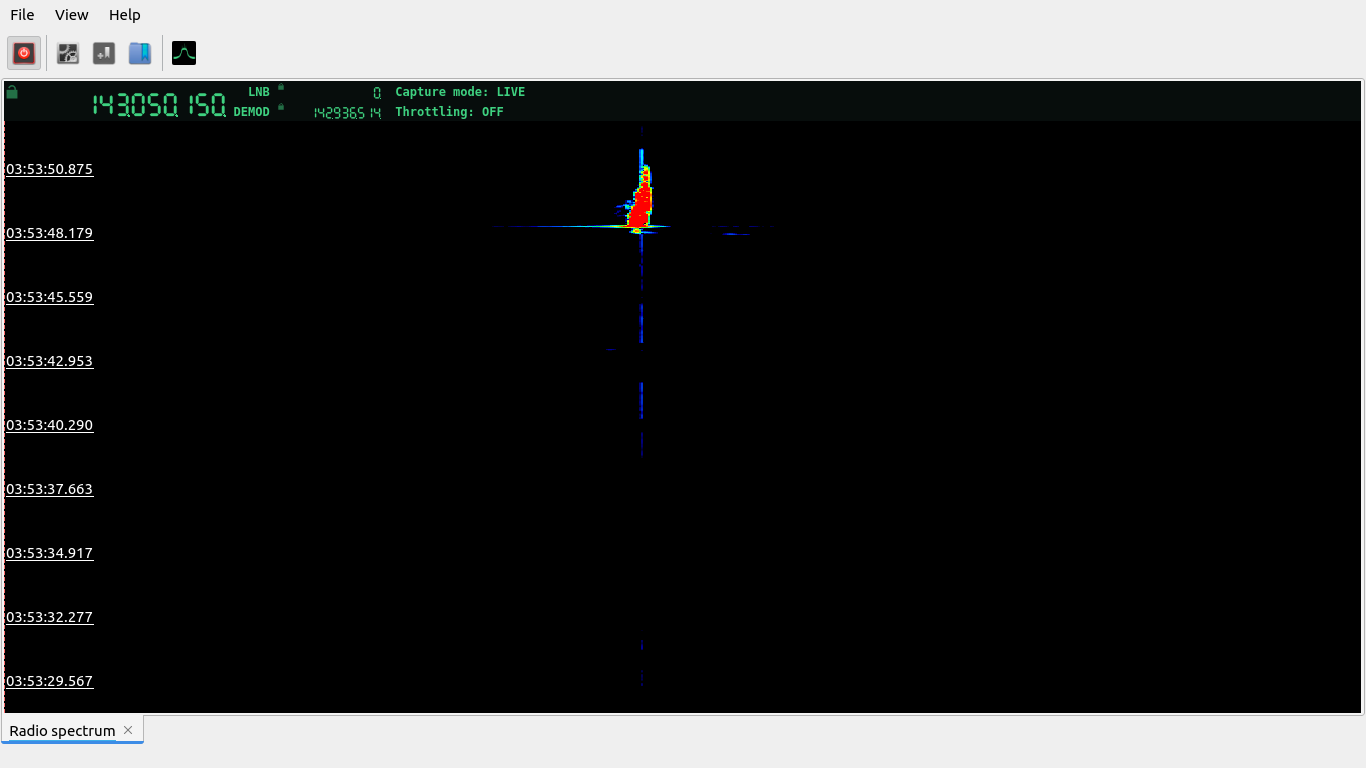Click the demodulator frequency display 142.936.514
1366x768 pixels.
pos(347,113)
